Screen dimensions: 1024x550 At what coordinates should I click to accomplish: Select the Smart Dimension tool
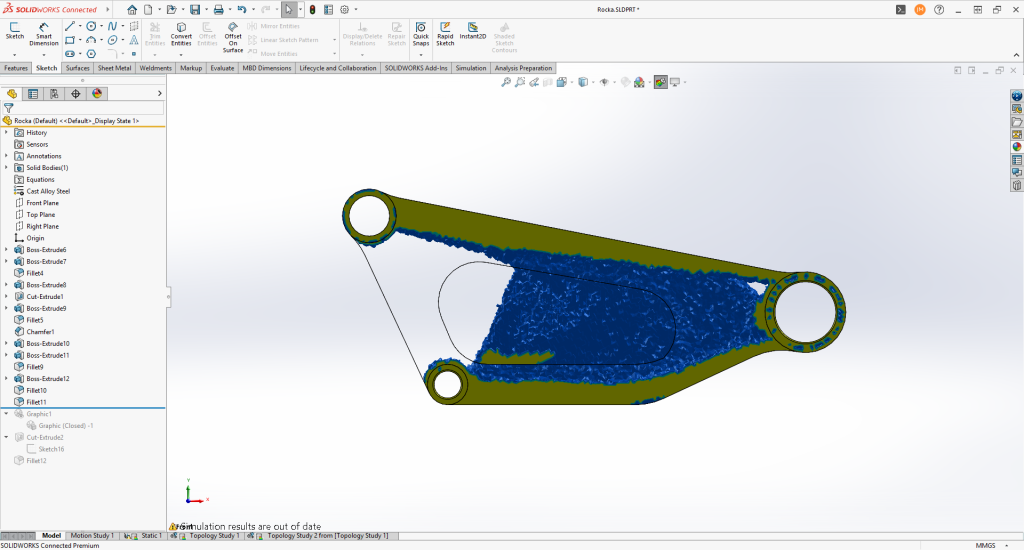44,34
